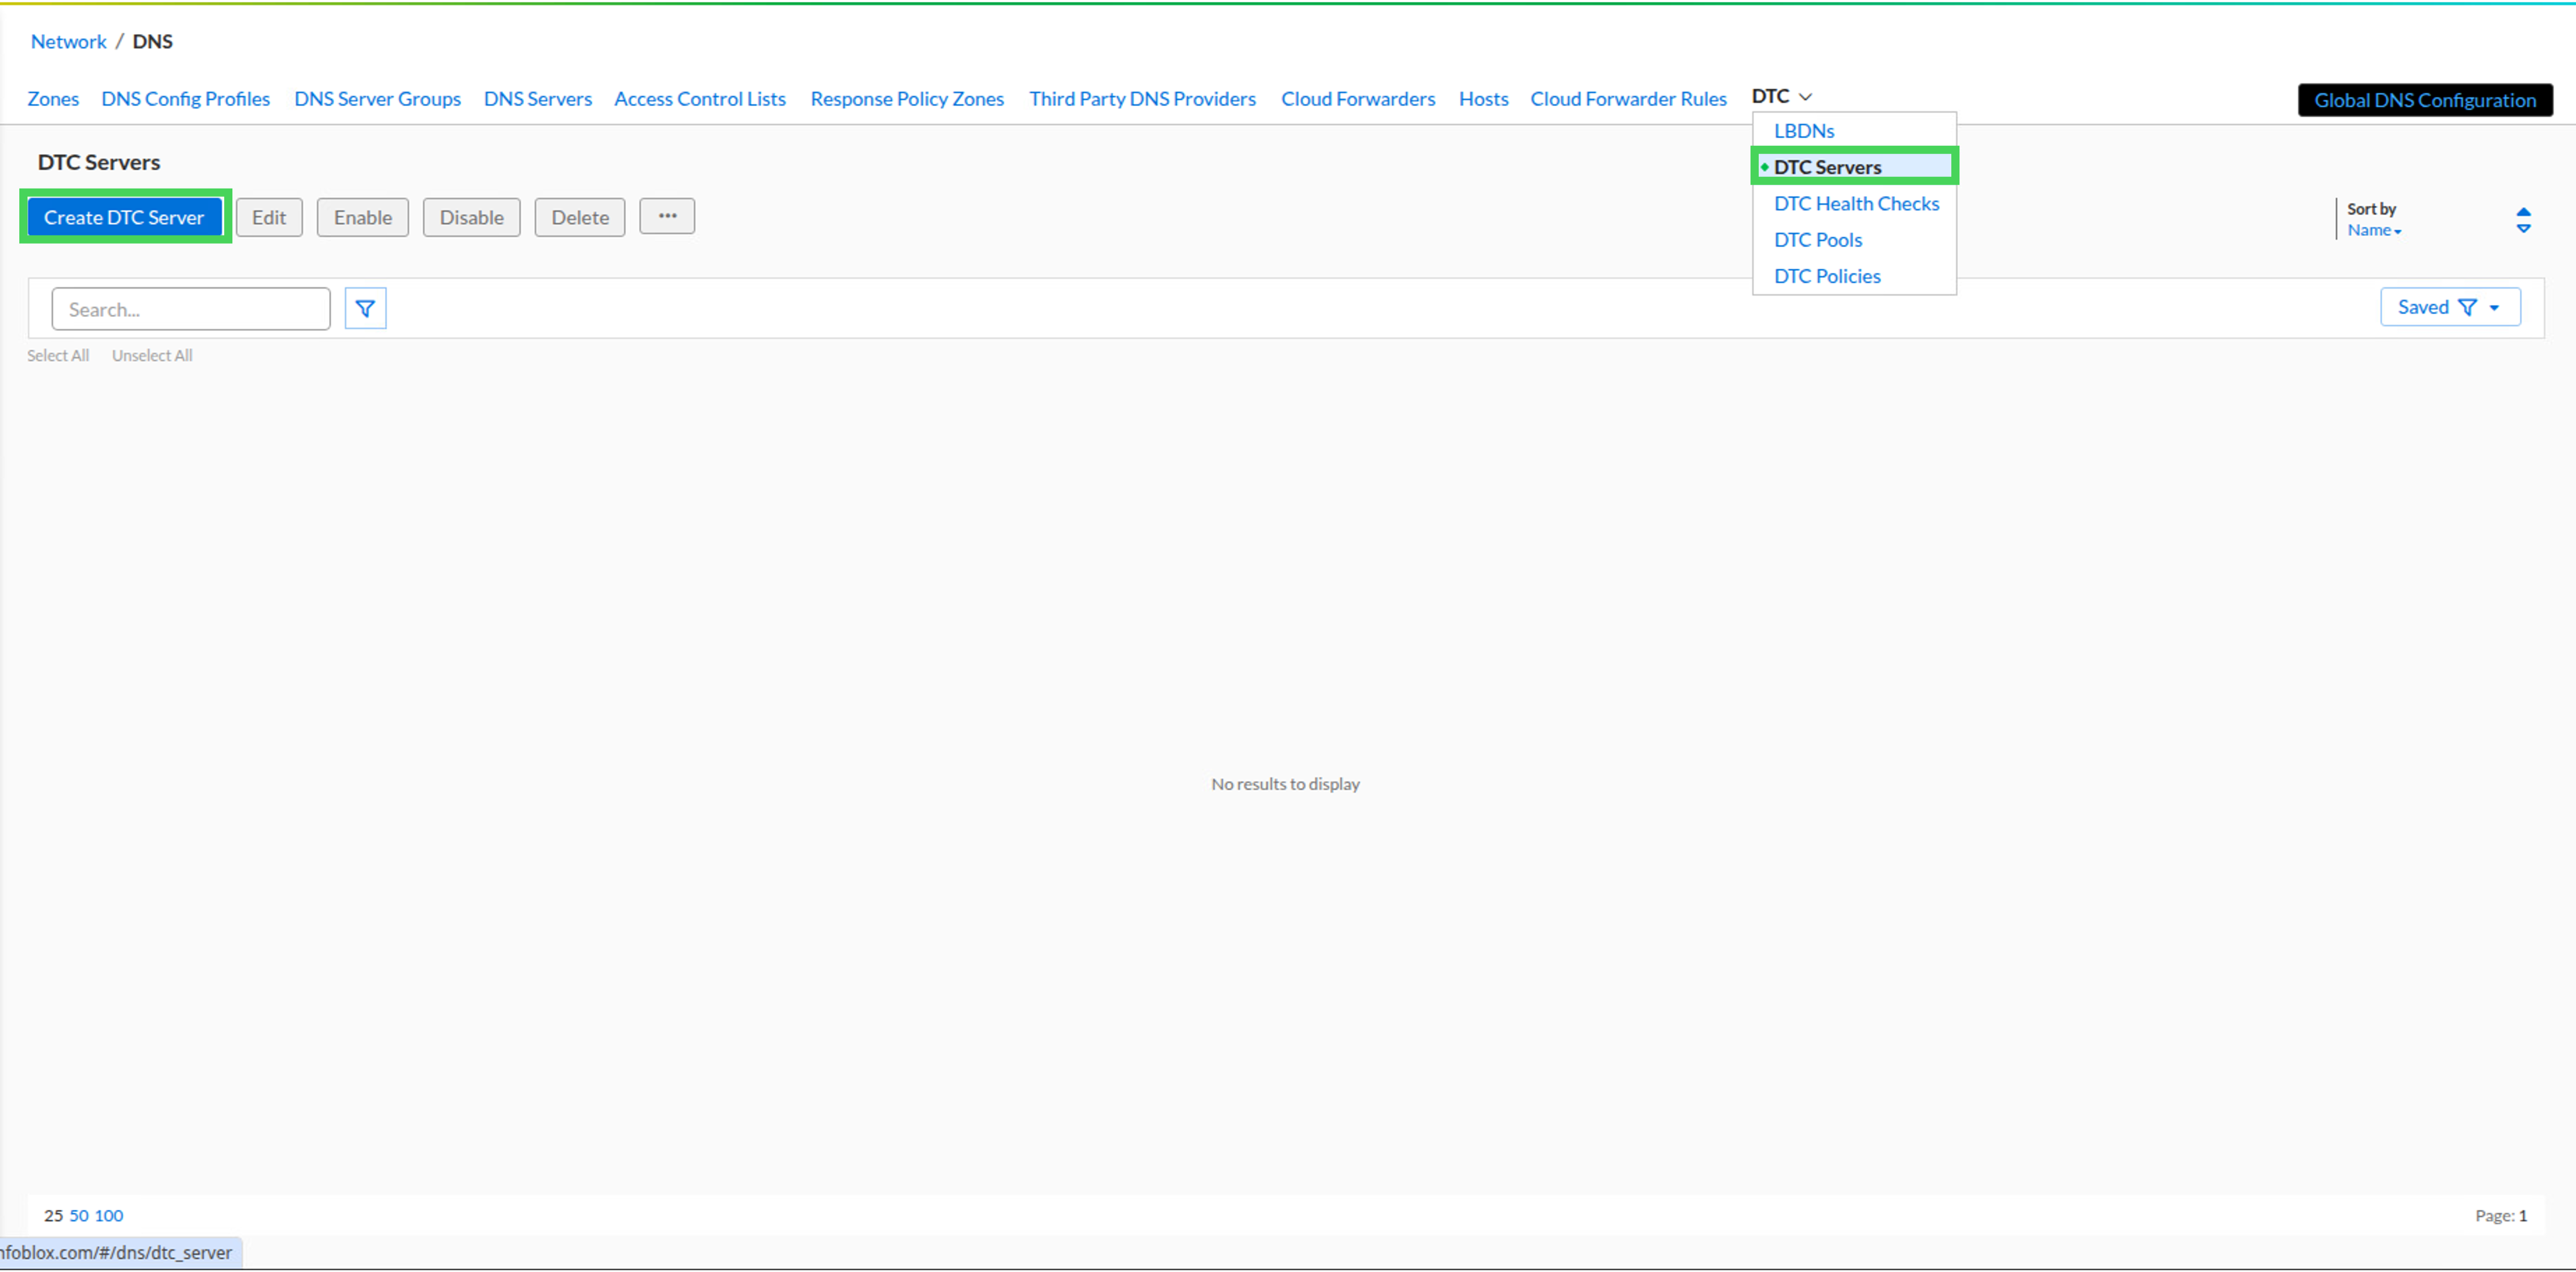This screenshot has width=2576, height=1272.
Task: Focus the Search input field
Action: [191, 309]
